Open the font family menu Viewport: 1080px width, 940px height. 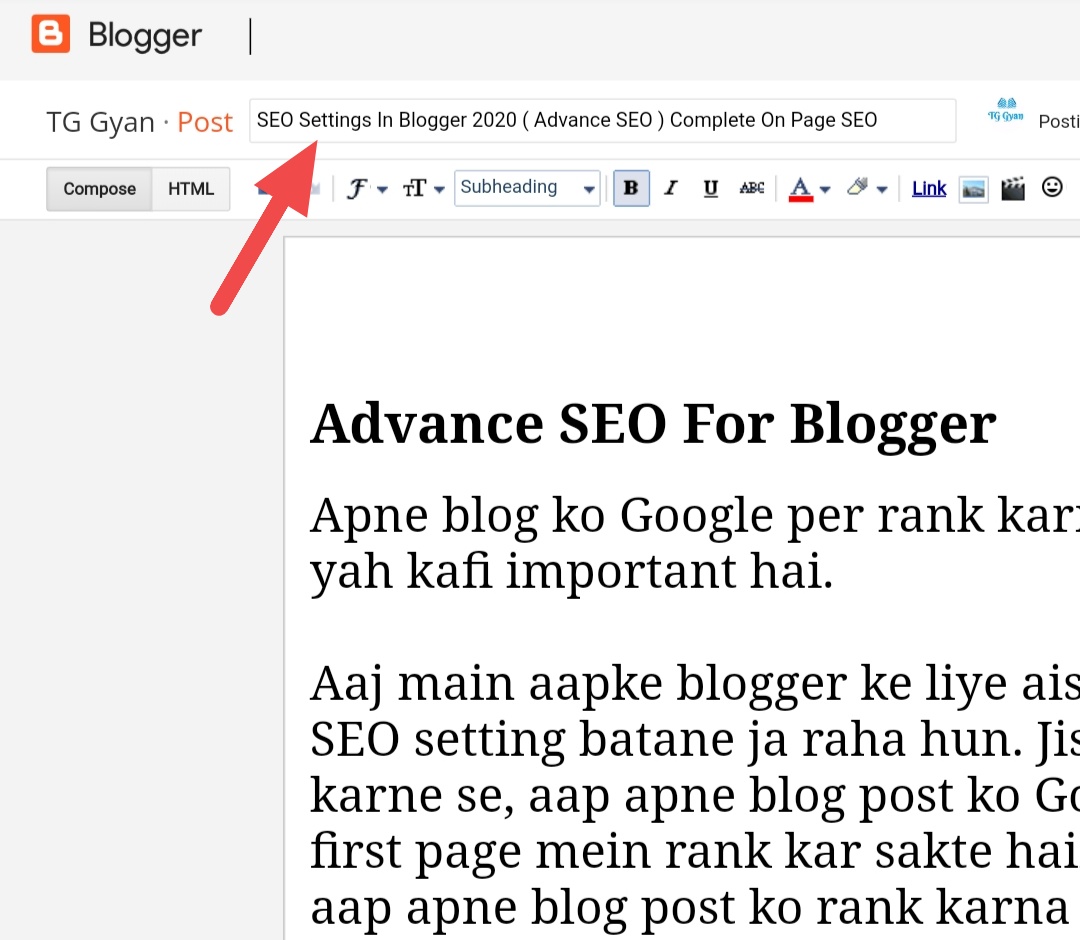pyautogui.click(x=366, y=188)
